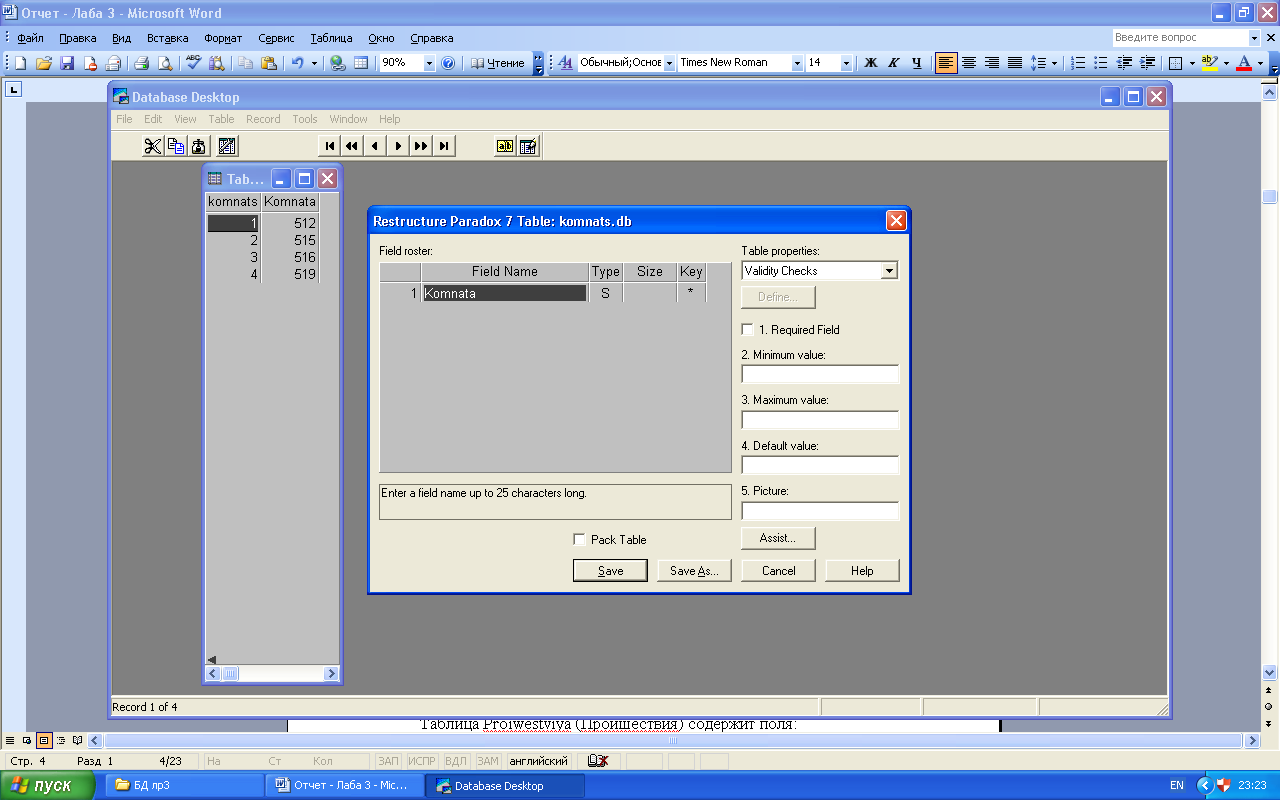This screenshot has height=800, width=1280.
Task: Click the Restructure table icon in Database Desktop
Action: [227, 146]
